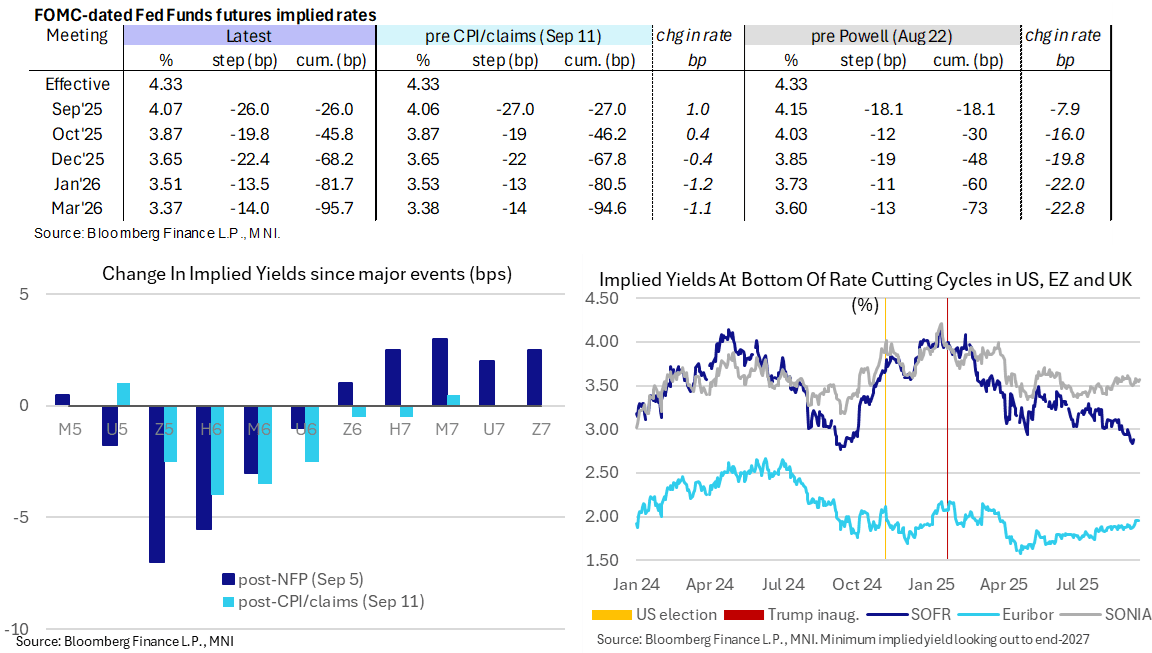The width and height of the screenshot is (1152, 653).
Task: Click the -22.8 rate change cell
Action: point(1064,208)
